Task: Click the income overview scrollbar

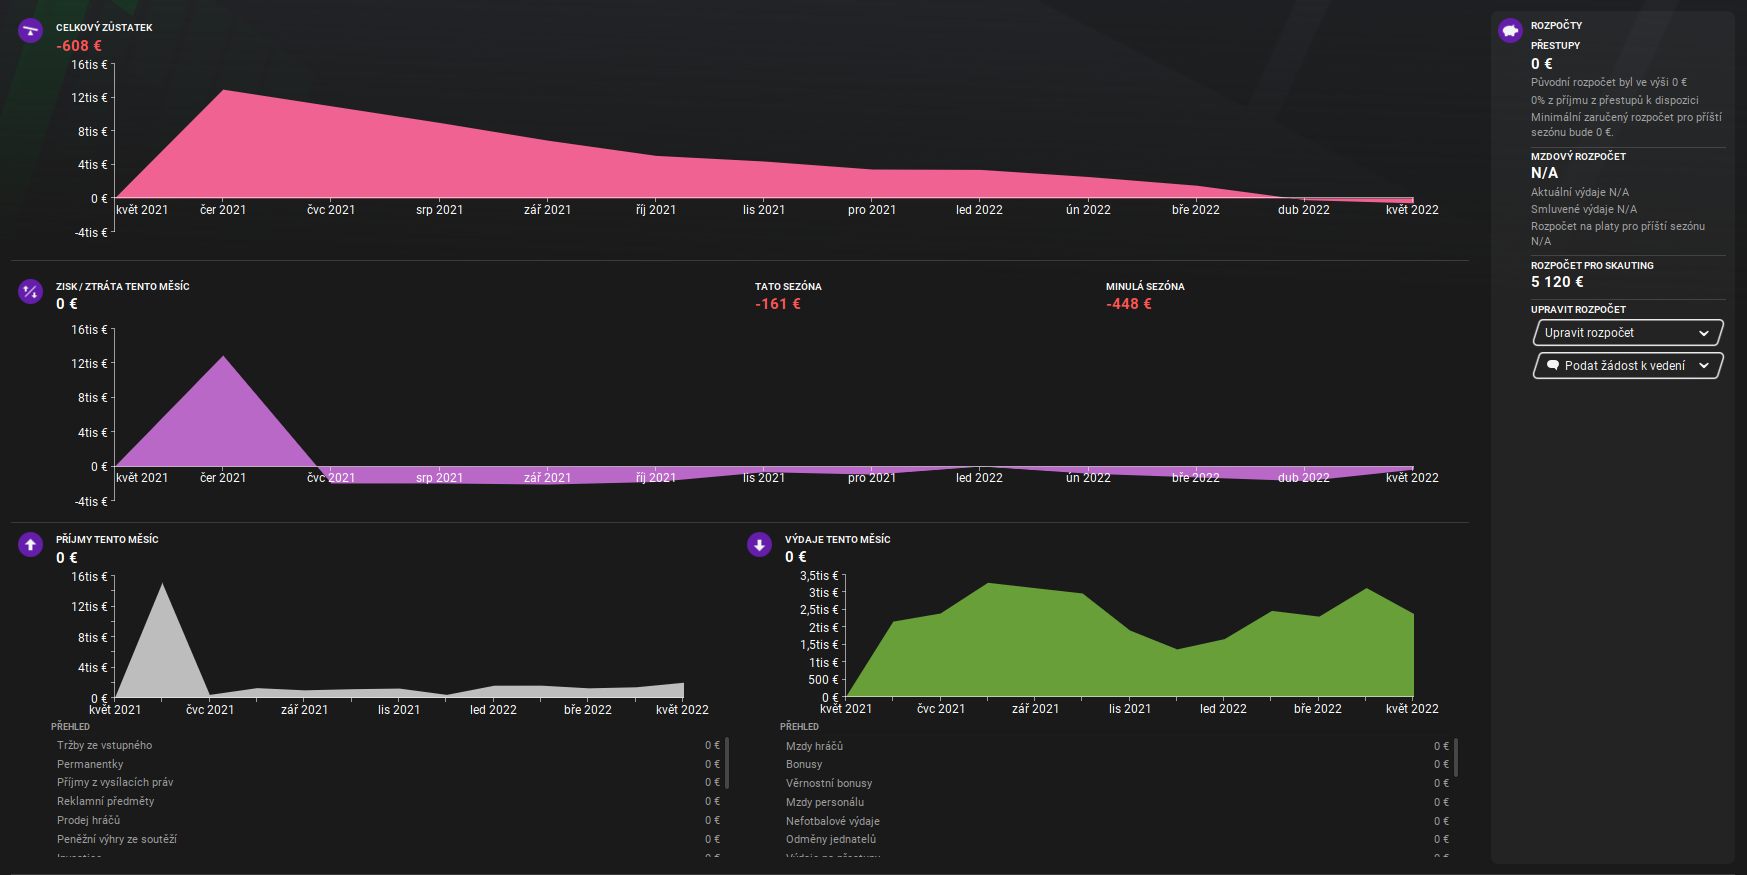Action: [x=727, y=762]
